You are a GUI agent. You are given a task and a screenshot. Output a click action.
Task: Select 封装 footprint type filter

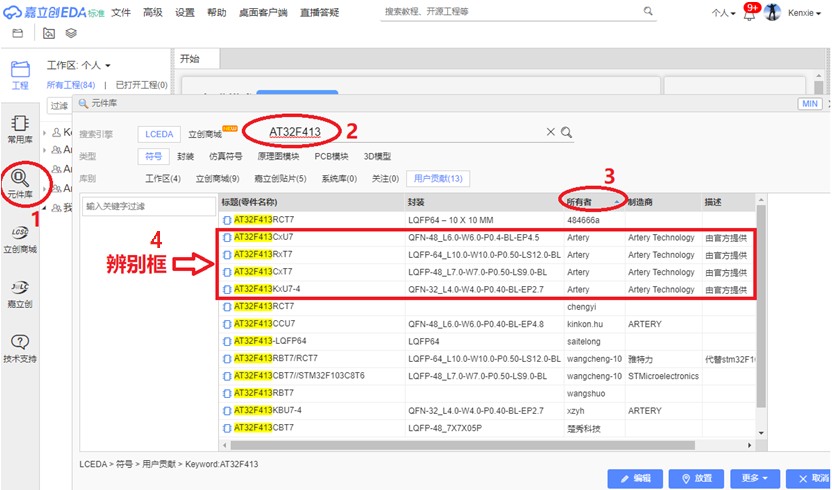pos(185,156)
